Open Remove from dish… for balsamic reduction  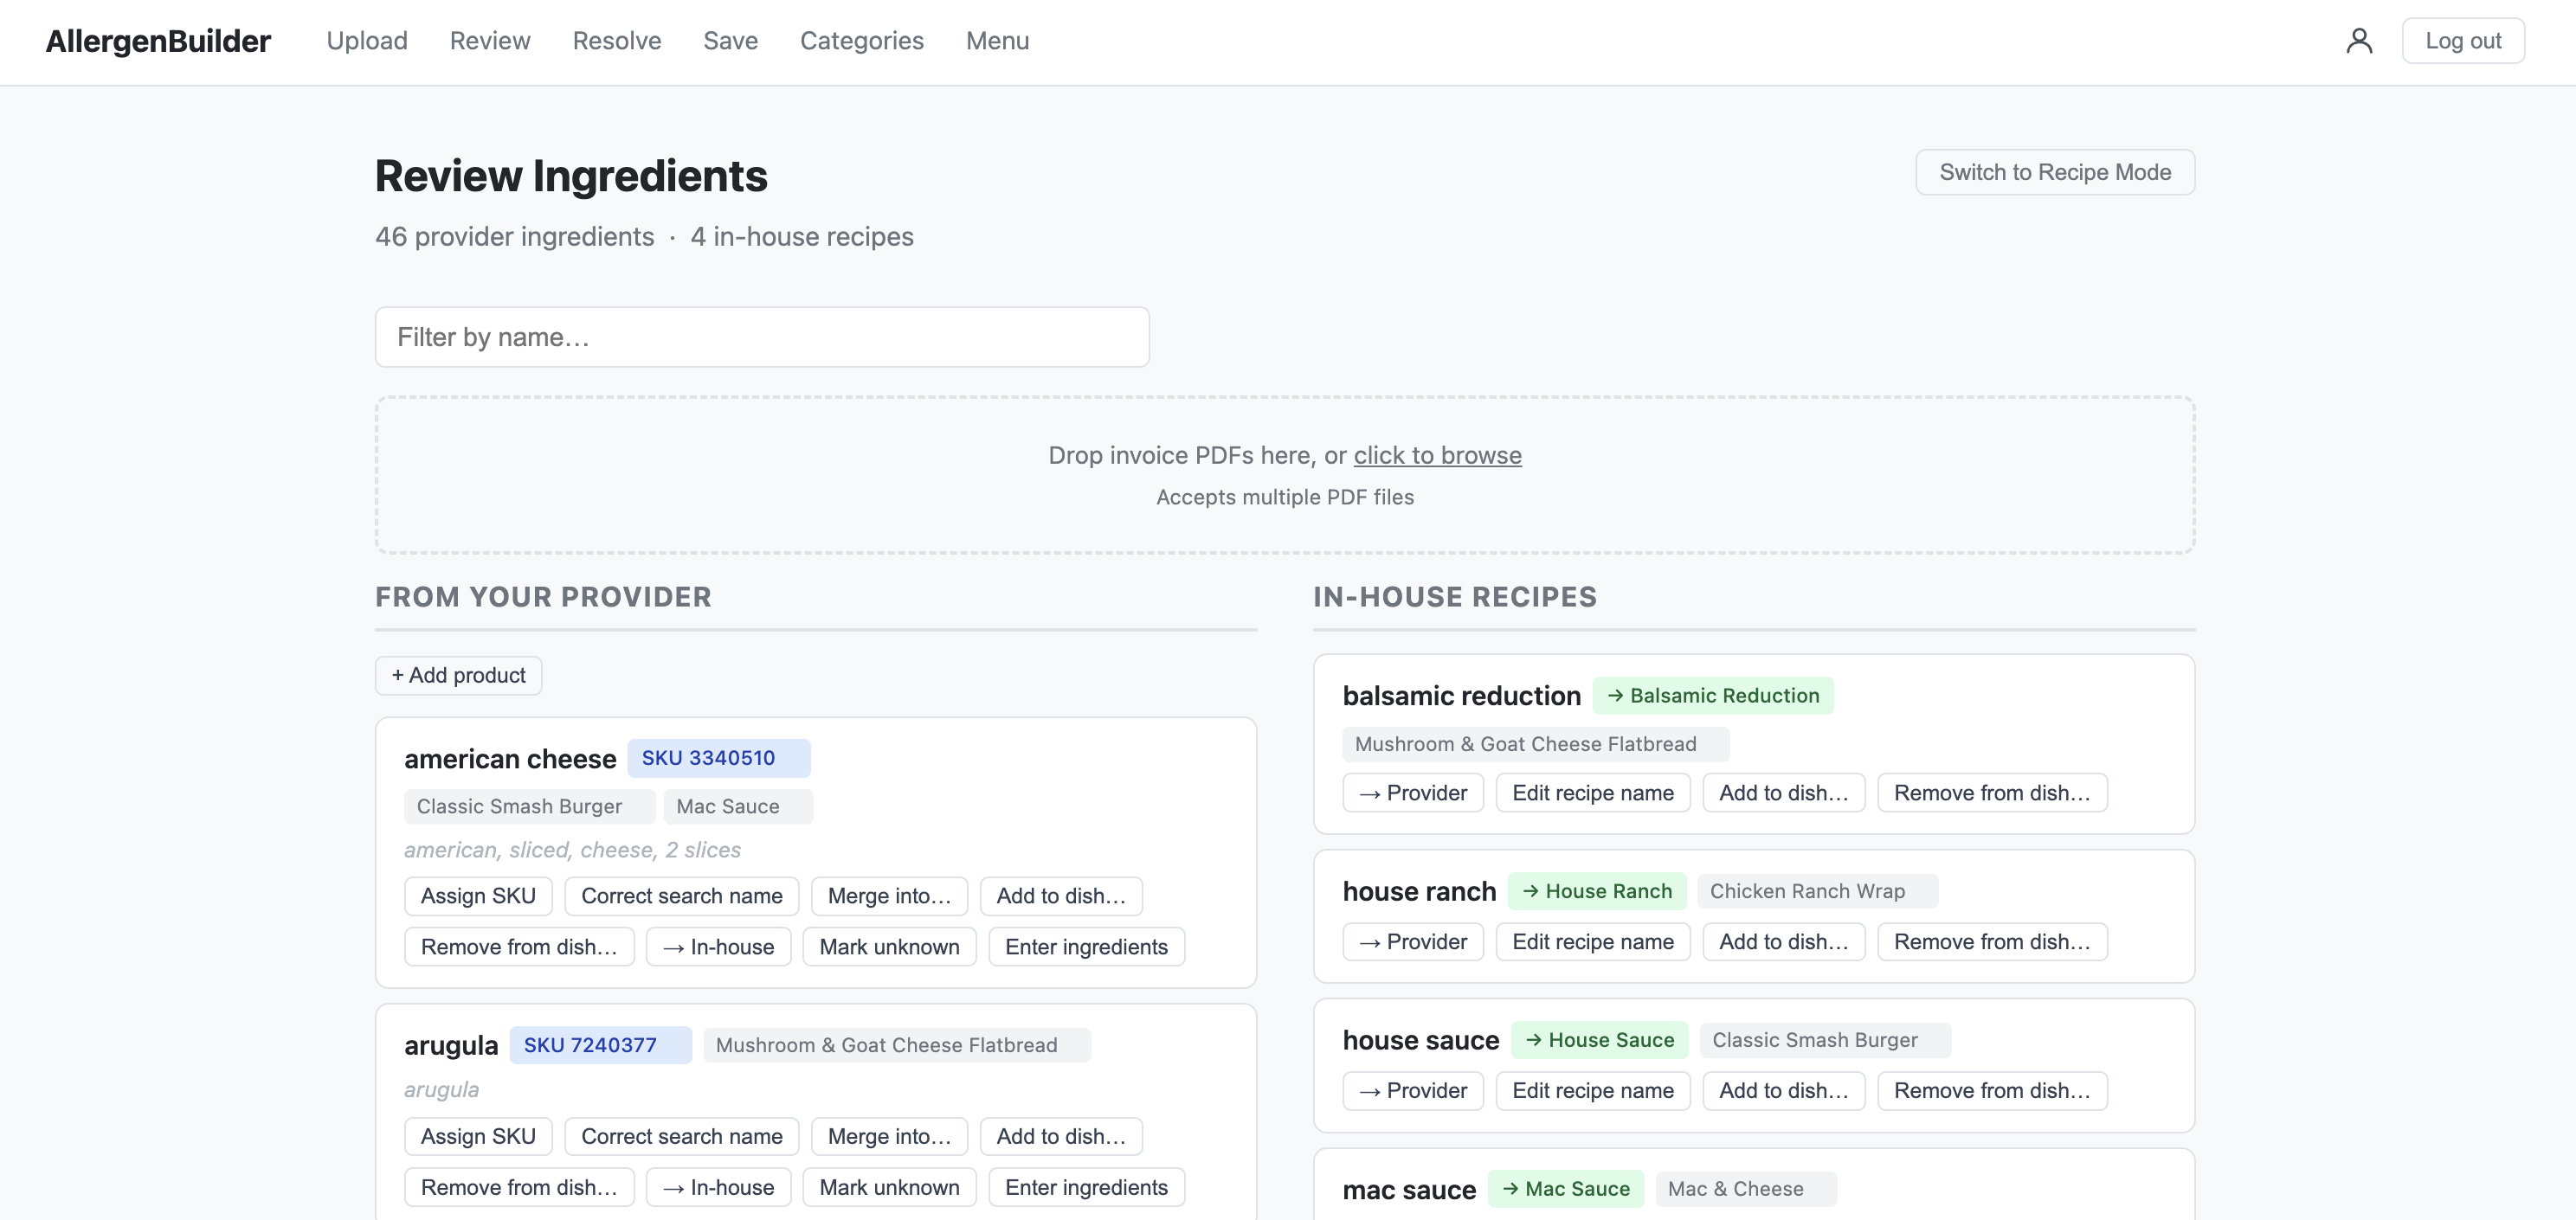tap(1992, 793)
